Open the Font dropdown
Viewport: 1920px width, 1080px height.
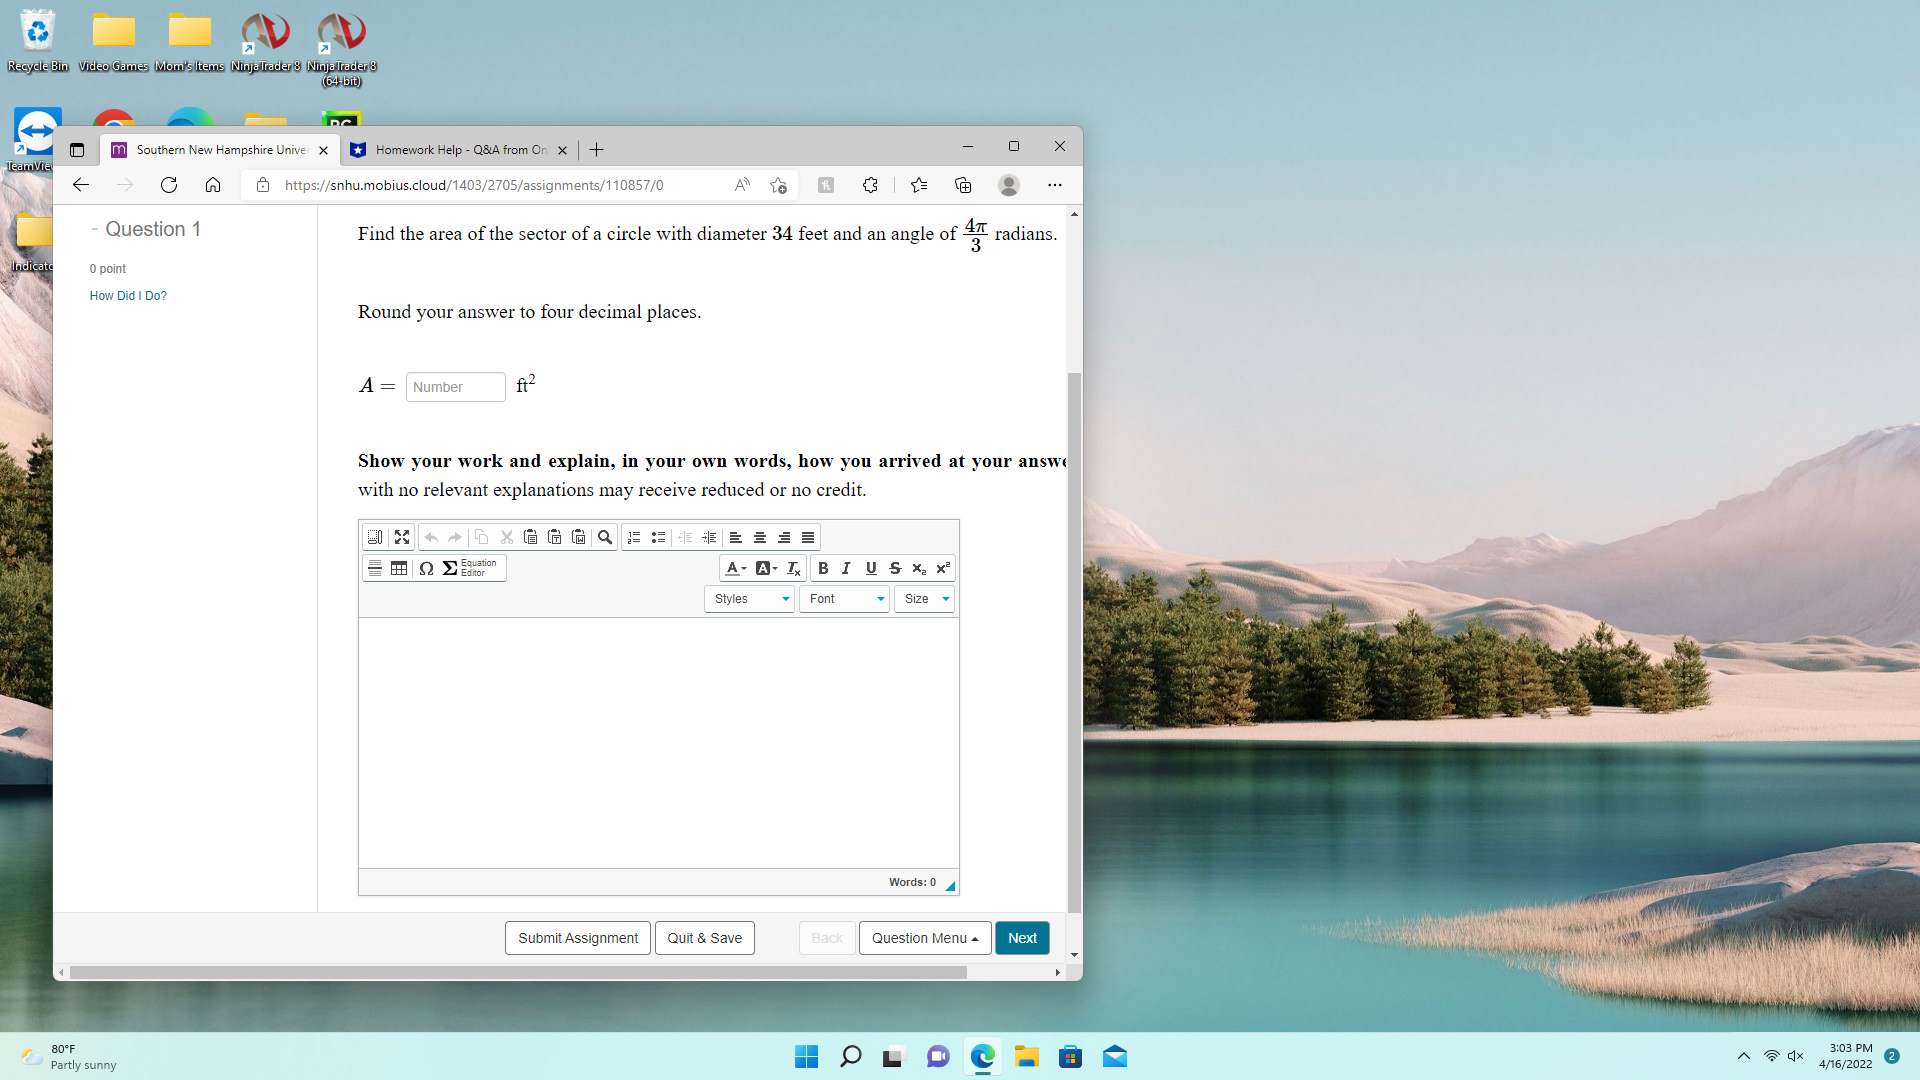pos(843,598)
